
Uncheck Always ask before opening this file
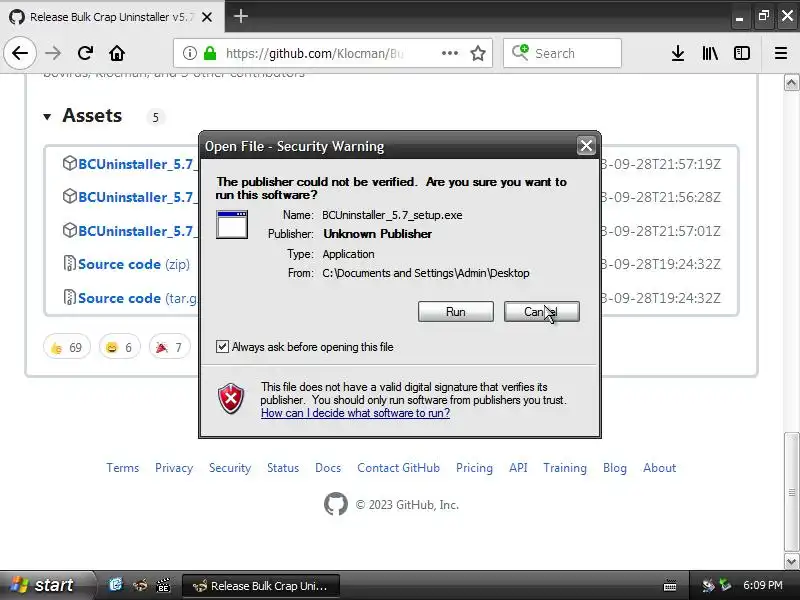point(222,346)
